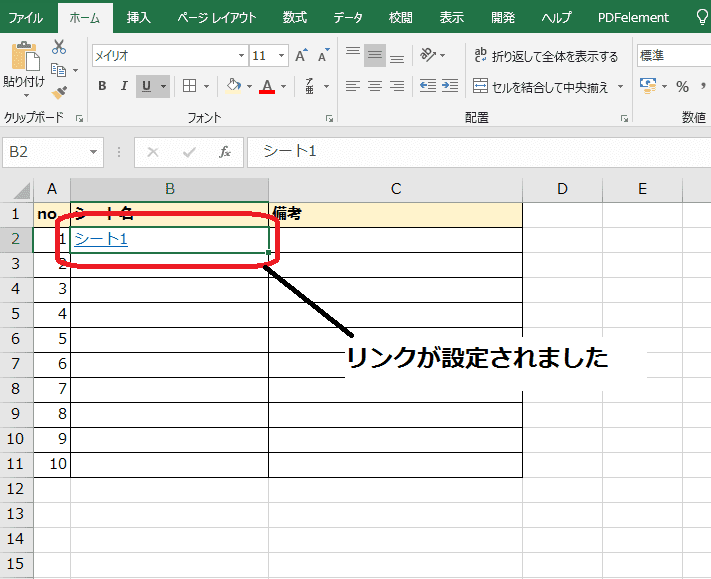This screenshot has height=579, width=711.
Task: Open the ファイル tab
Action: click(x=25, y=18)
